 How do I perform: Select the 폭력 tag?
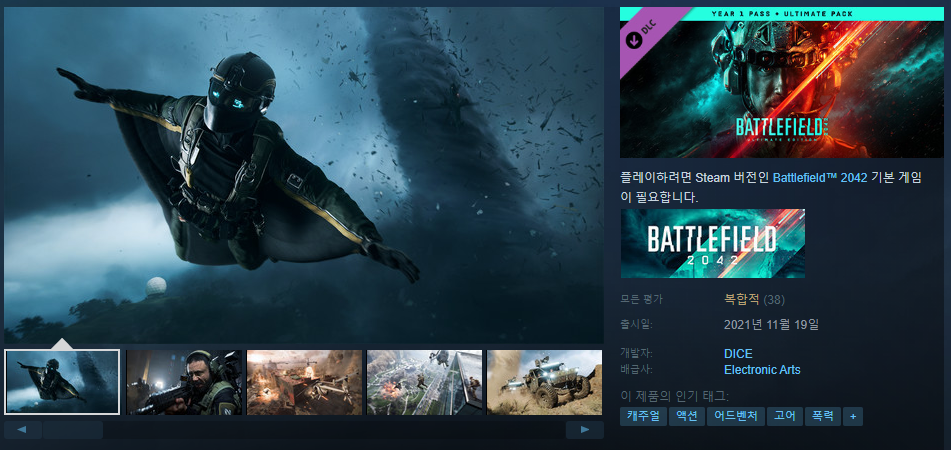(x=823, y=417)
